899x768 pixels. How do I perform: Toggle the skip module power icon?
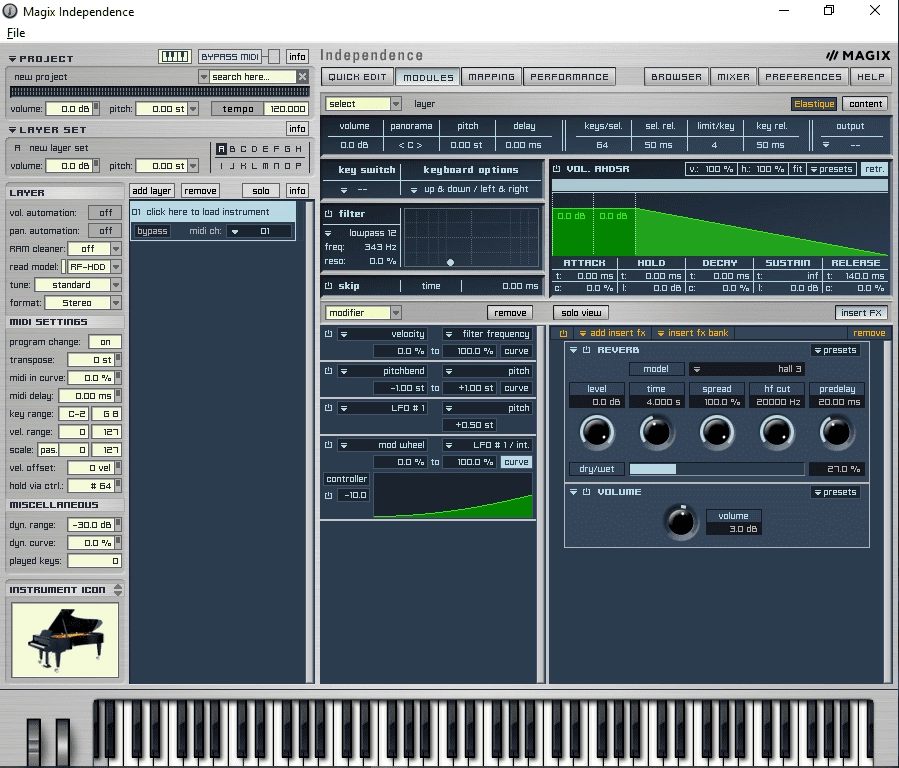click(329, 285)
